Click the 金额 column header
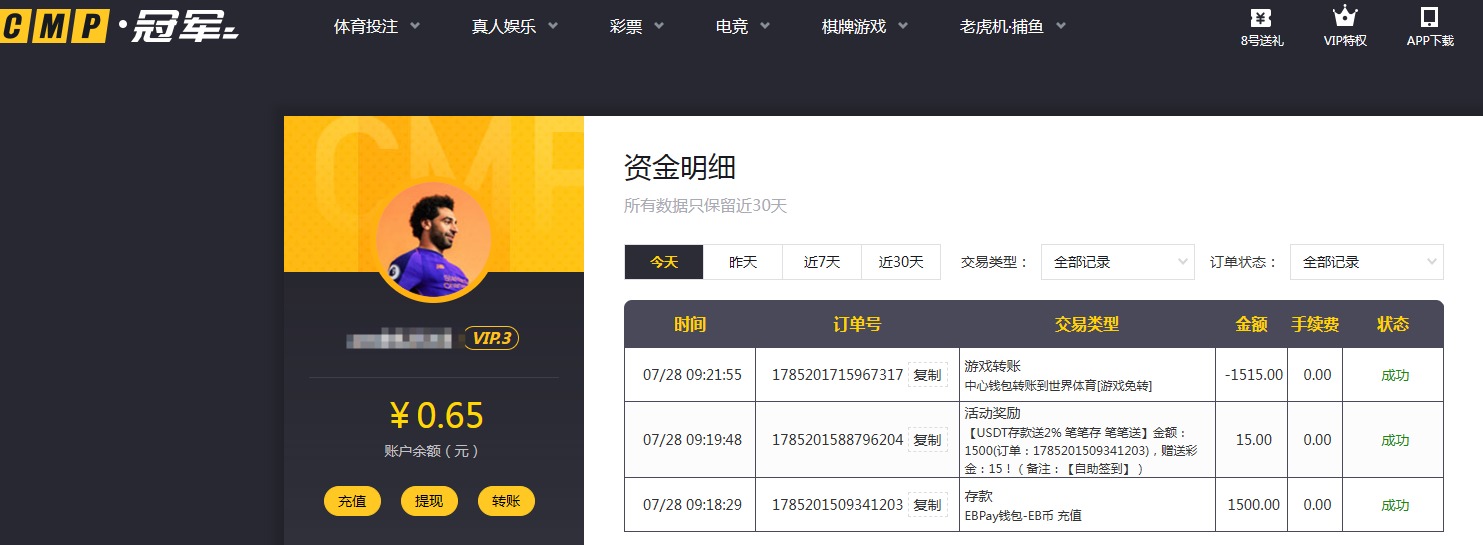Image resolution: width=1483 pixels, height=545 pixels. pyautogui.click(x=1252, y=324)
